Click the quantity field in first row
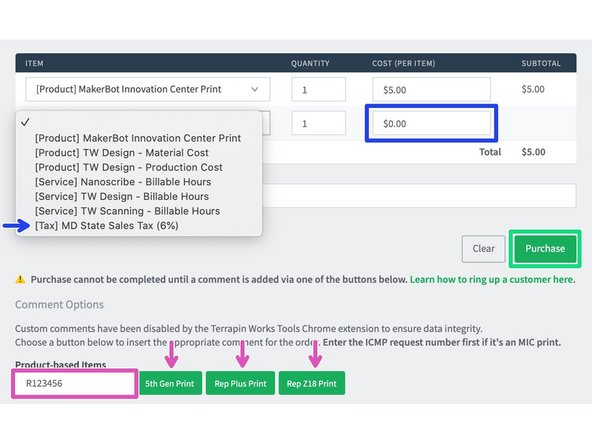 point(318,89)
